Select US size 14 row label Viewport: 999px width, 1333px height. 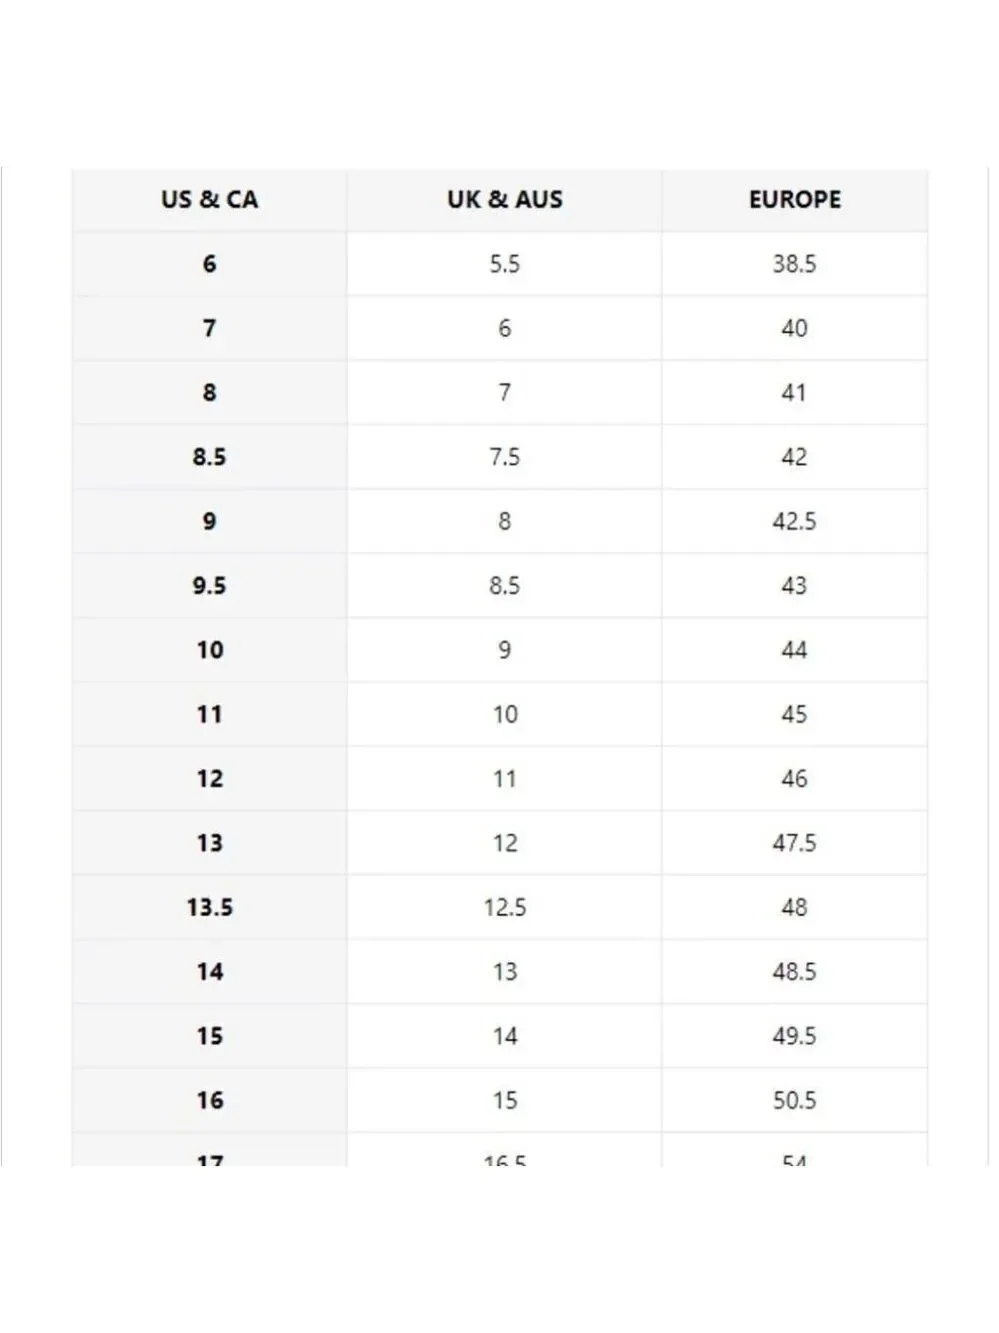coord(209,971)
